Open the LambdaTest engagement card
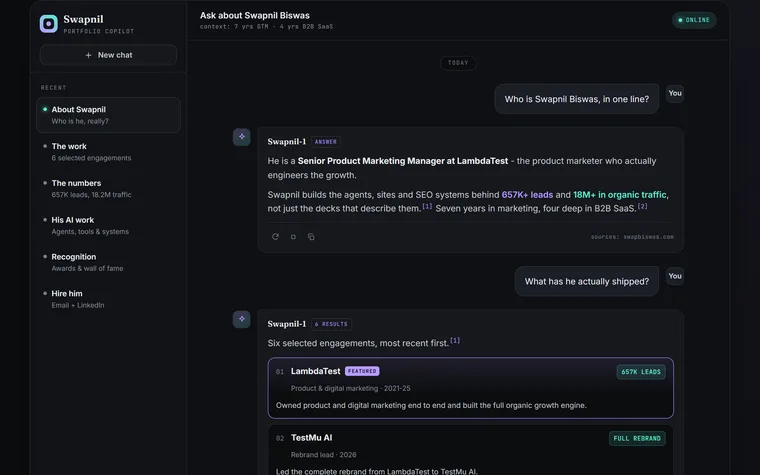Image resolution: width=760 pixels, height=475 pixels. 471,388
